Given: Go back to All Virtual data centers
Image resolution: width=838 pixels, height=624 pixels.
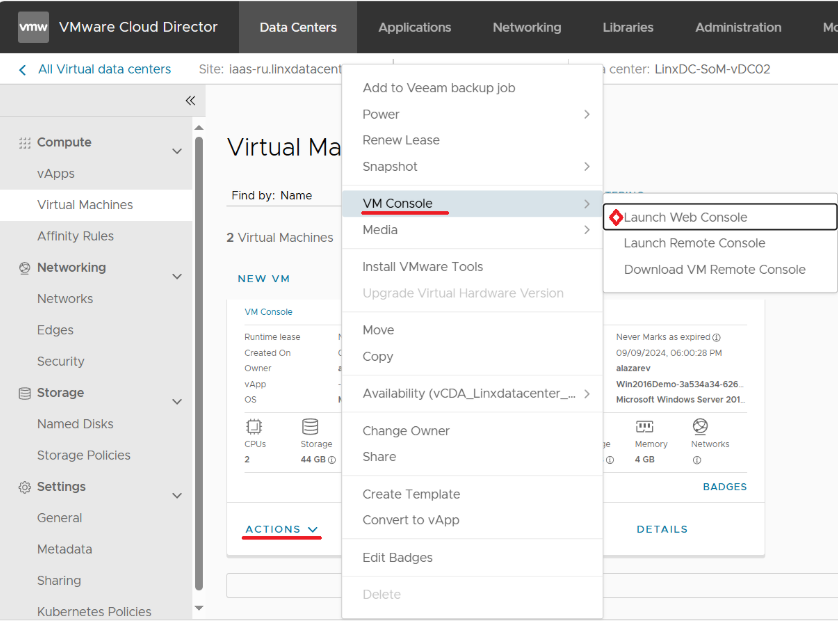Looking at the screenshot, I should pyautogui.click(x=105, y=69).
